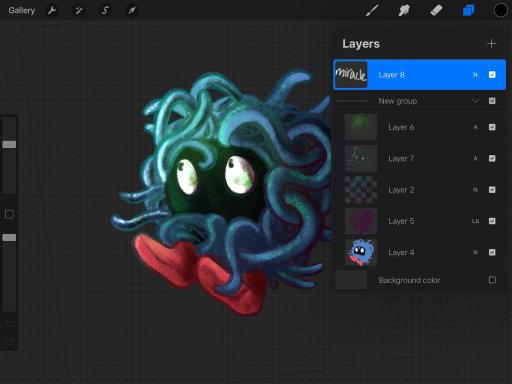Add a new layer with plus
Viewport: 512px width, 384px height.
coord(491,44)
